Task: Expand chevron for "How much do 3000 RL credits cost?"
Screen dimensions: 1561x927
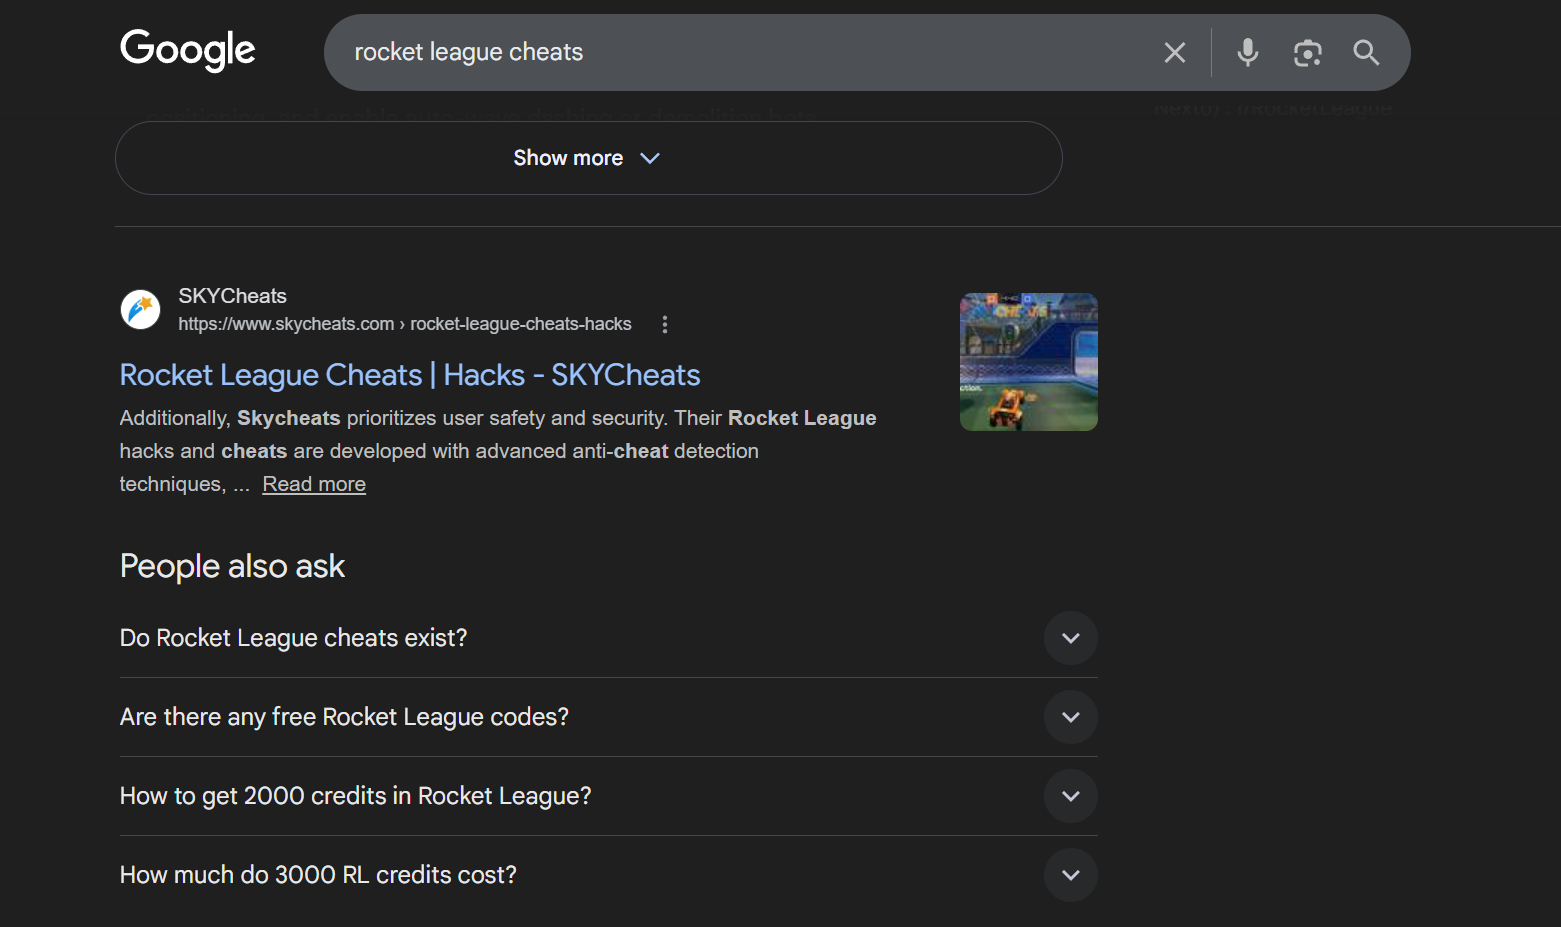Action: click(x=1070, y=875)
